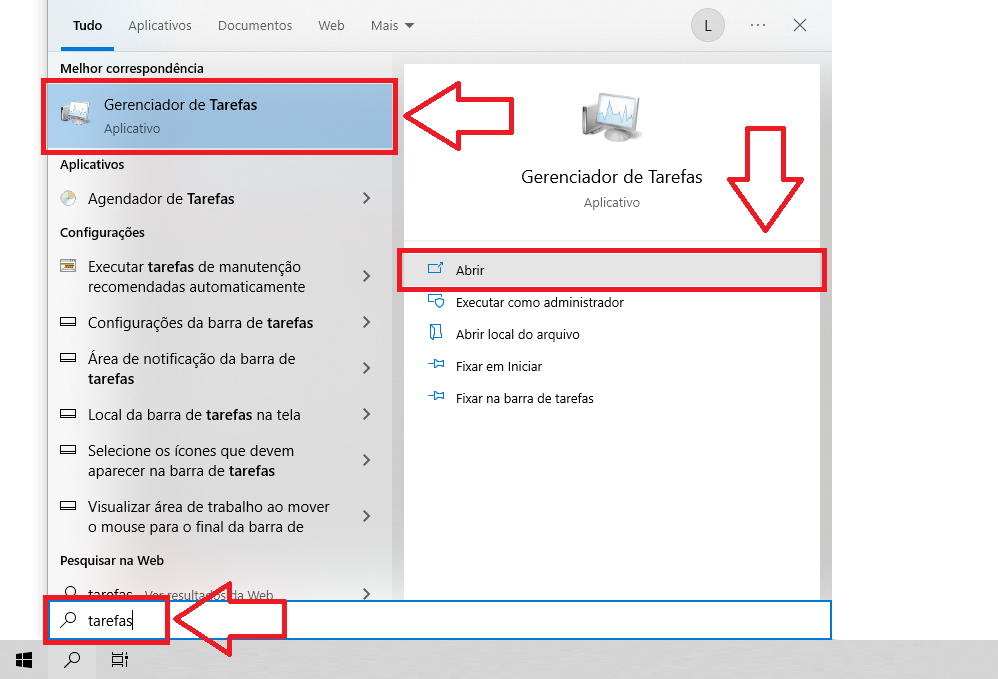
Task: Select the Web search tab
Action: point(331,26)
